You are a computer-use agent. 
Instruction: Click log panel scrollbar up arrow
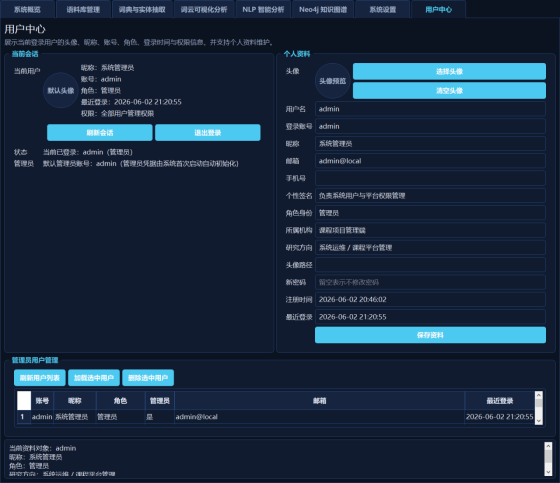point(548,446)
